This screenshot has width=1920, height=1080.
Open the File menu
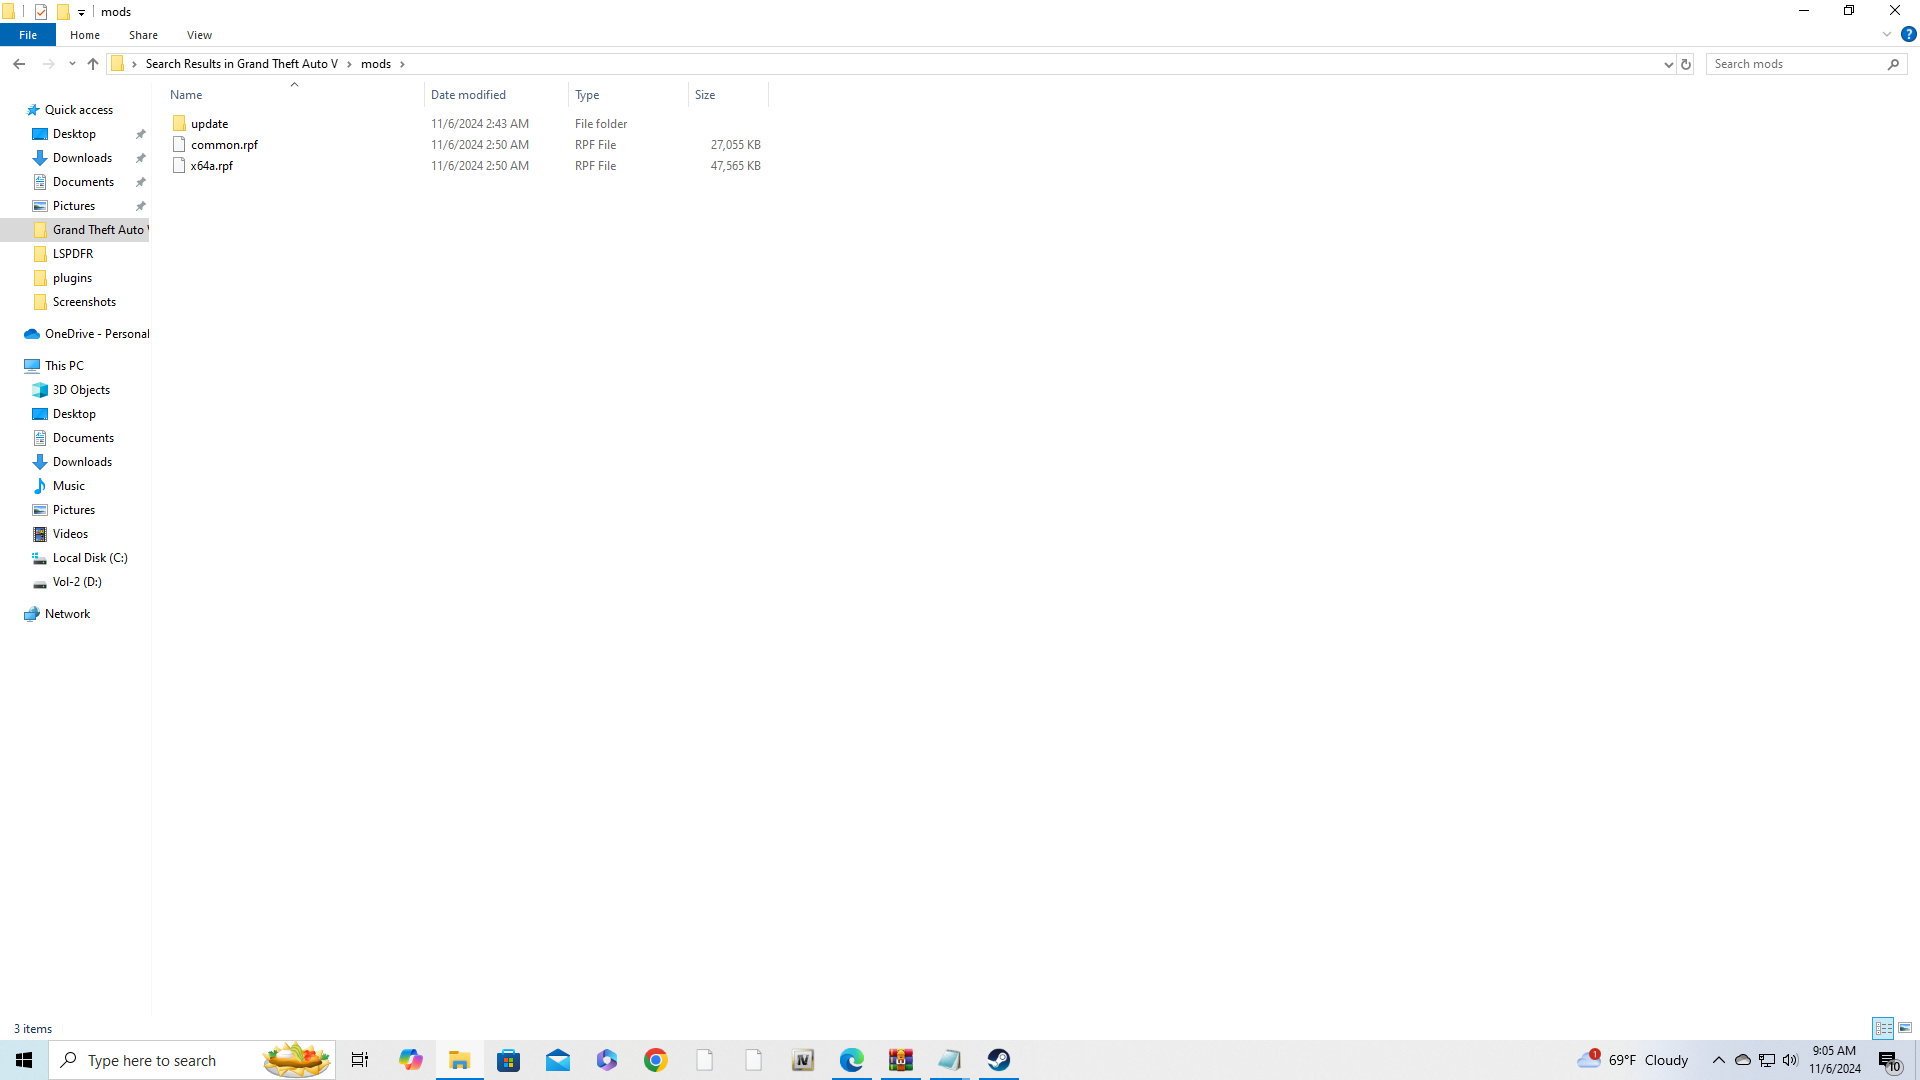[28, 35]
